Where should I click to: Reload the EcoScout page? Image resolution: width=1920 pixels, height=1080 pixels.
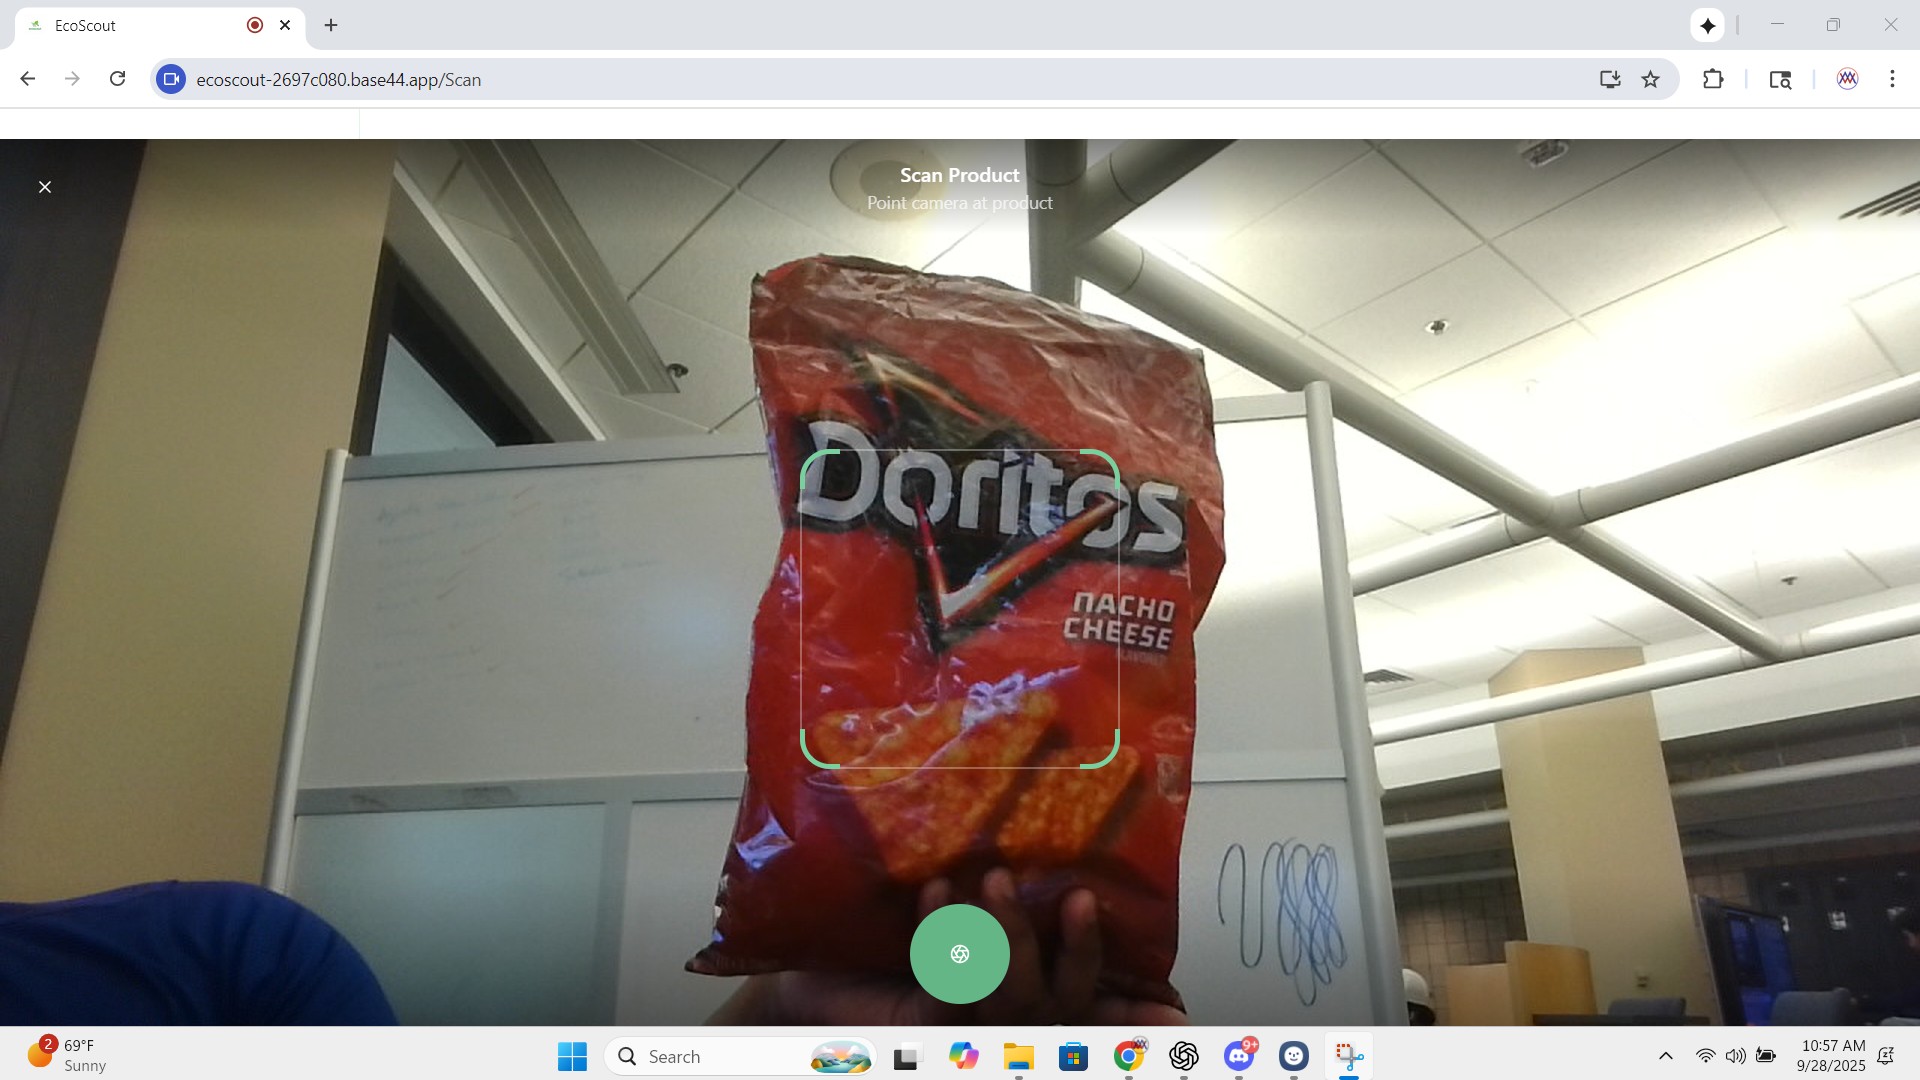(117, 79)
